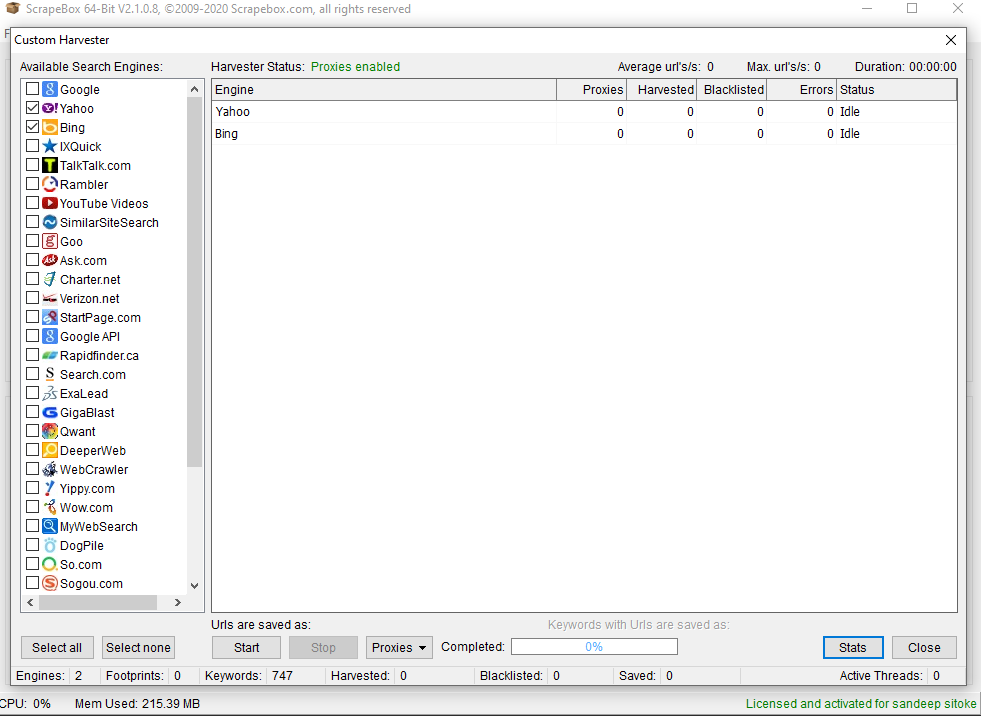This screenshot has width=981, height=716.
Task: Click the Google API icon
Action: point(50,336)
